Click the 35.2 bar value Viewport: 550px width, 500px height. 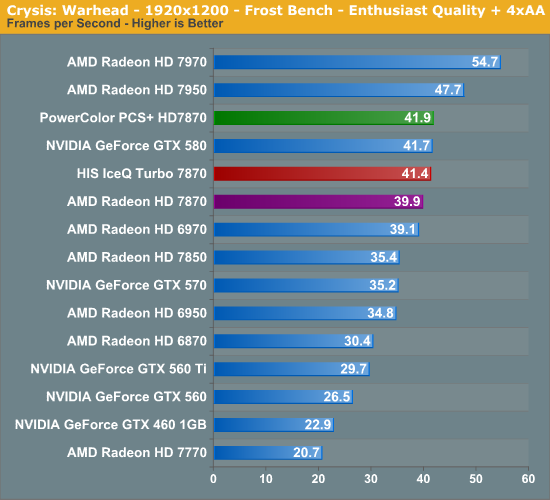coord(382,285)
